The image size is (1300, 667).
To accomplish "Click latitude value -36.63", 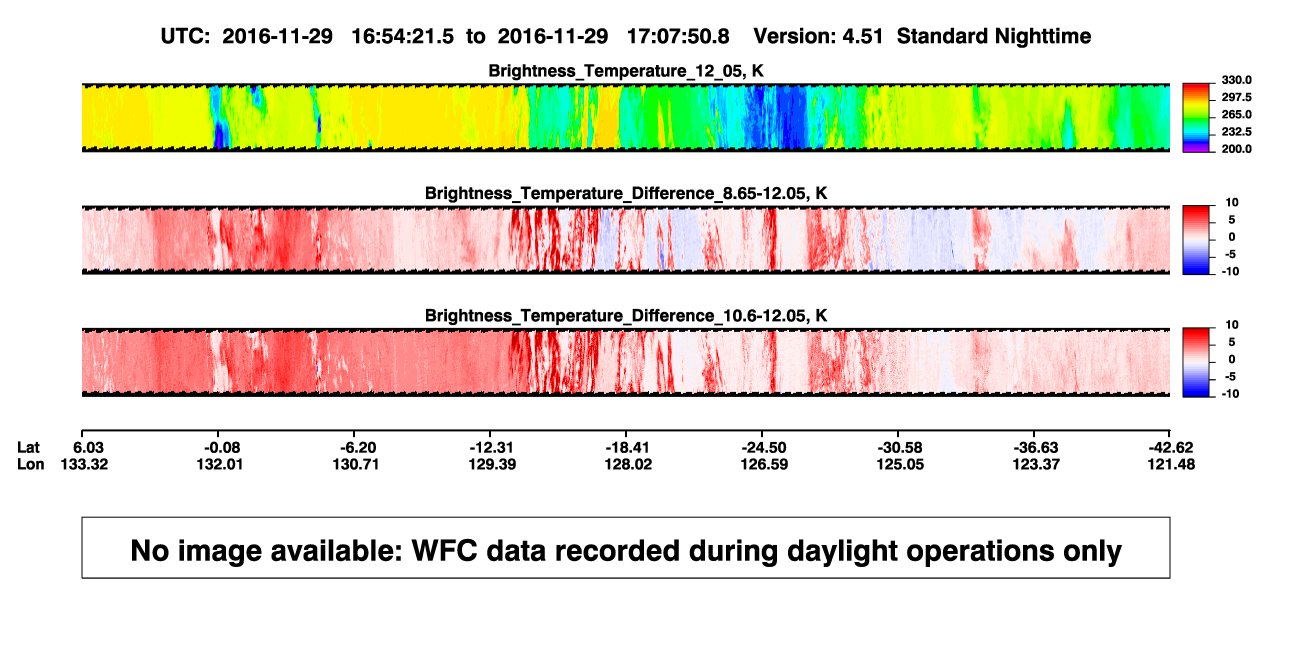I will coord(1035,446).
